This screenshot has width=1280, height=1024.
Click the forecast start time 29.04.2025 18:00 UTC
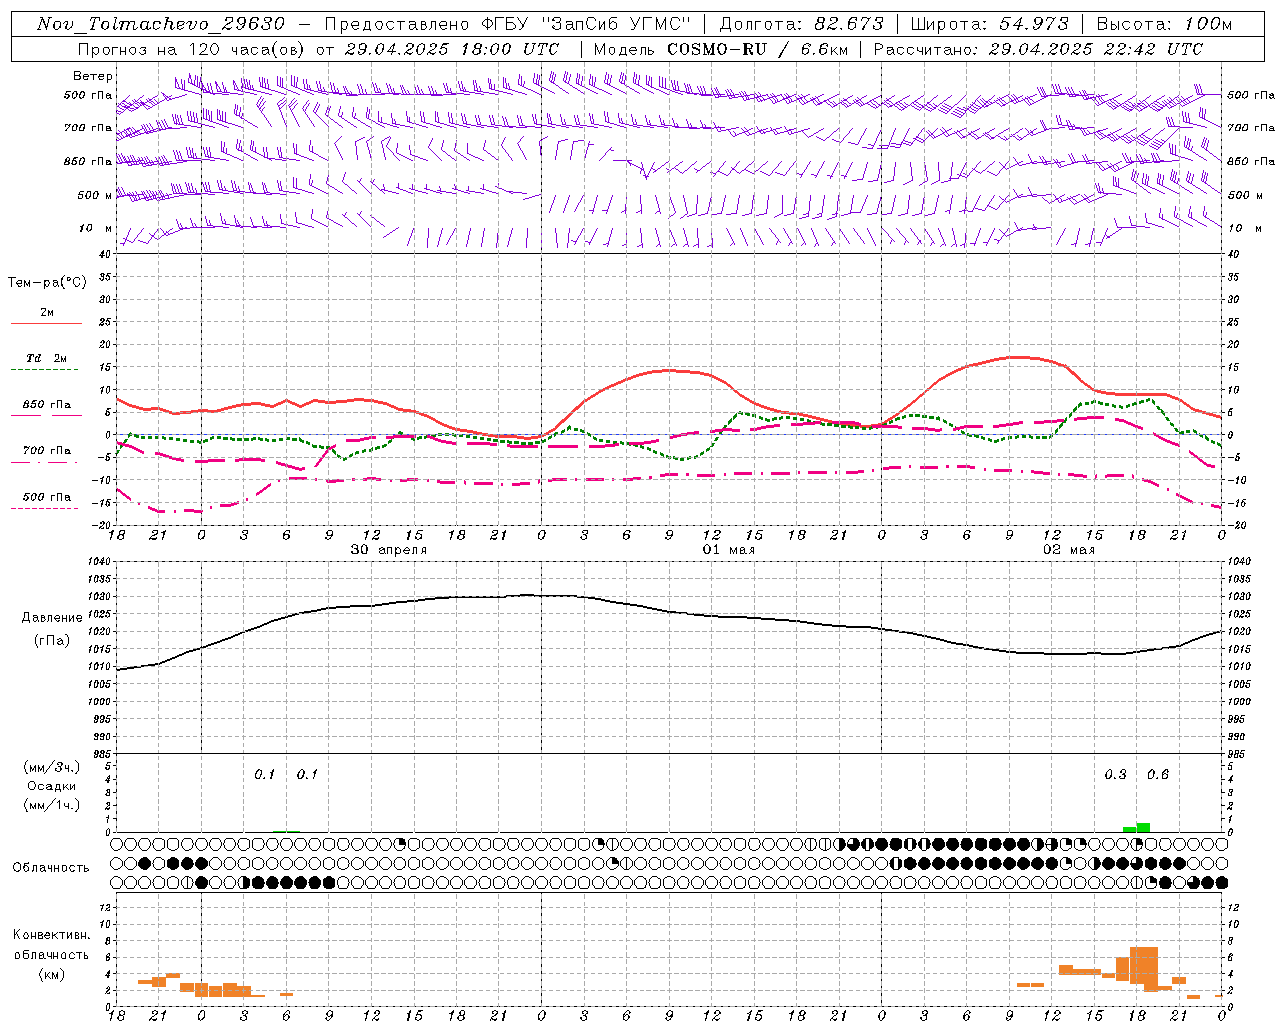pyautogui.click(x=451, y=49)
